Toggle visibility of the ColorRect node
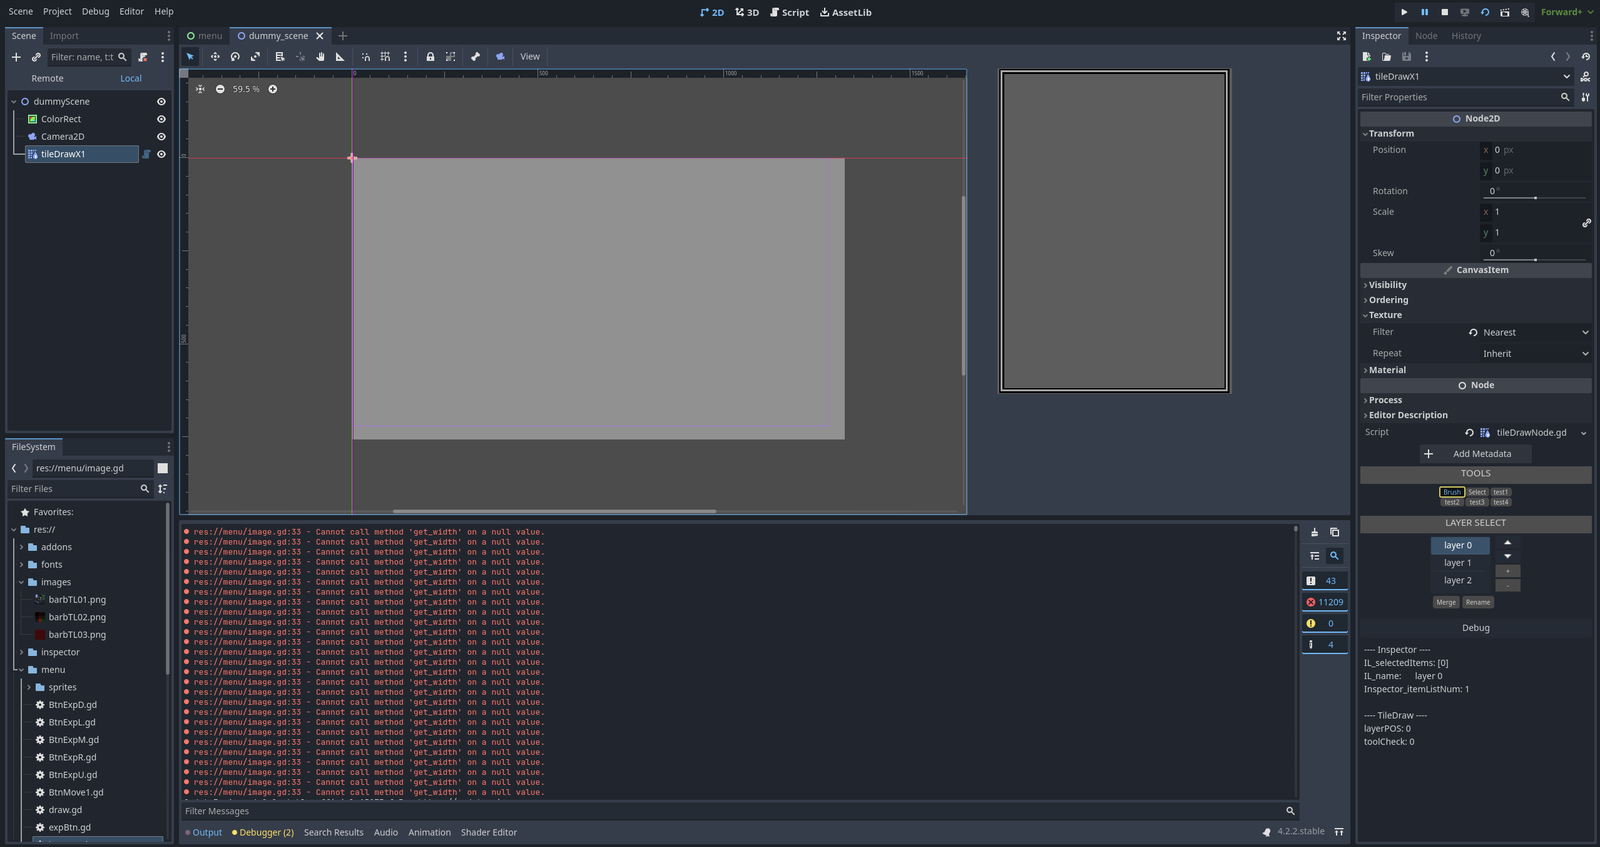1600x847 pixels. tap(161, 119)
